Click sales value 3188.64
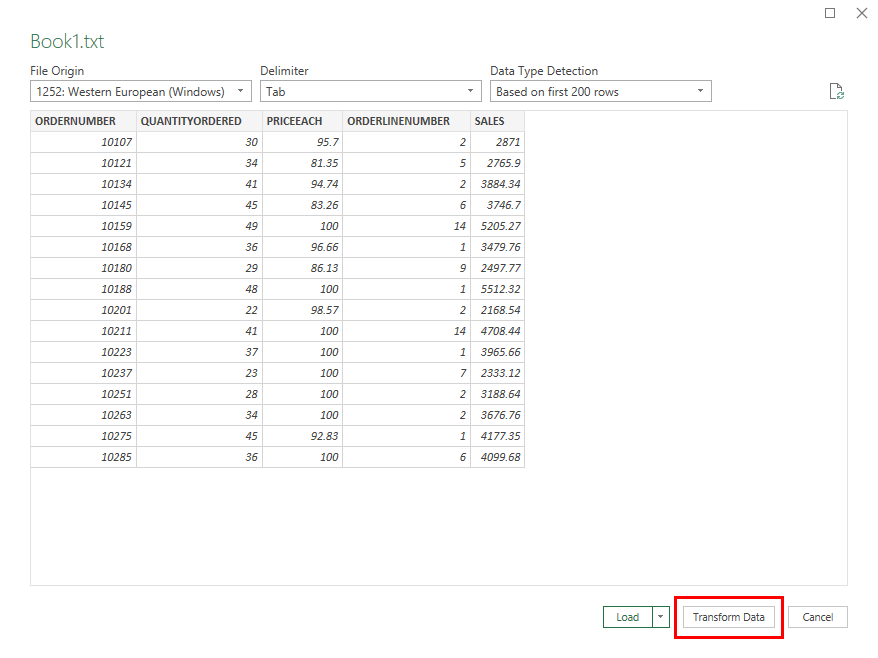Viewport: 878px width, 658px height. pos(497,394)
